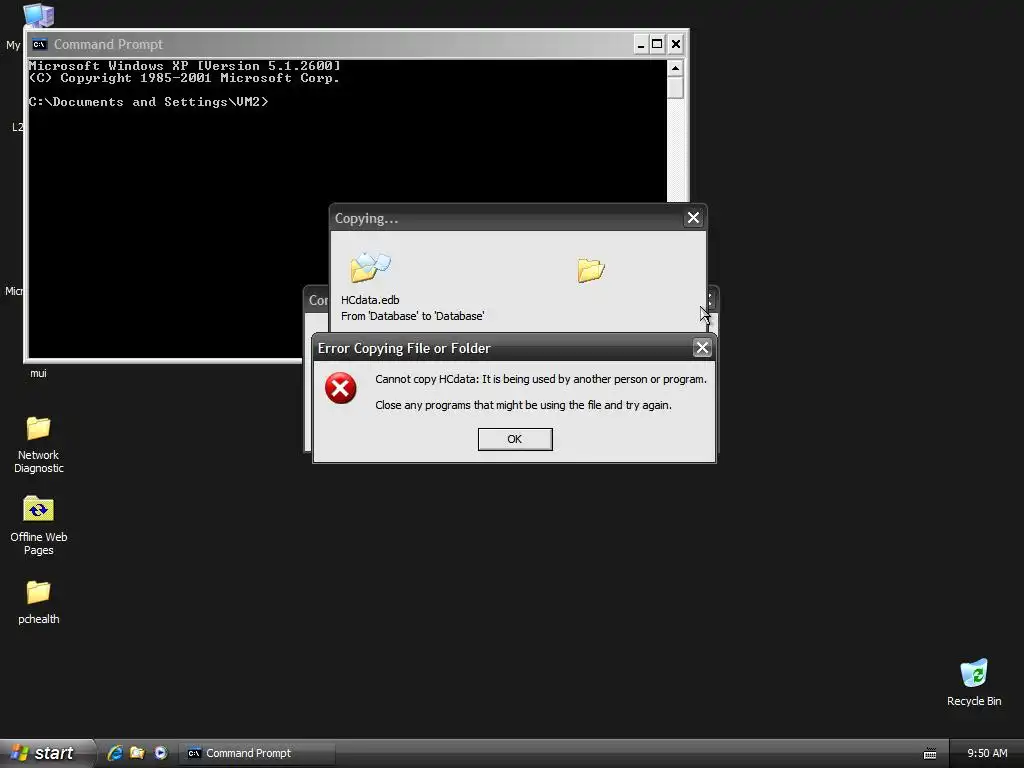Click the destination folder icon in Copying dialog

pyautogui.click(x=591, y=270)
